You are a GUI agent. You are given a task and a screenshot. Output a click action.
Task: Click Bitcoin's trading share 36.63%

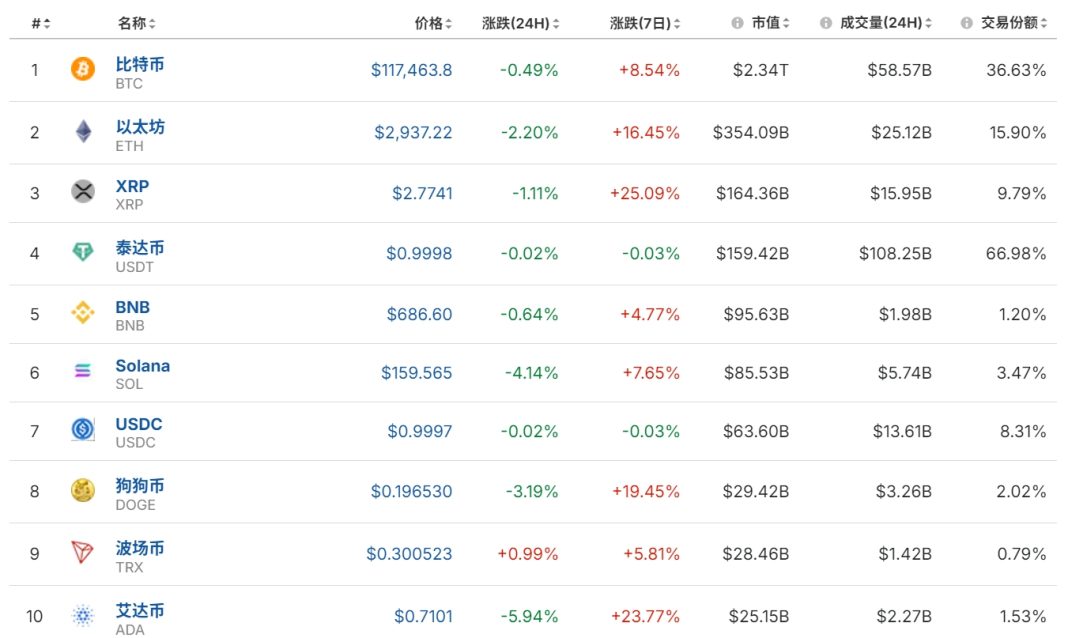coord(1016,70)
